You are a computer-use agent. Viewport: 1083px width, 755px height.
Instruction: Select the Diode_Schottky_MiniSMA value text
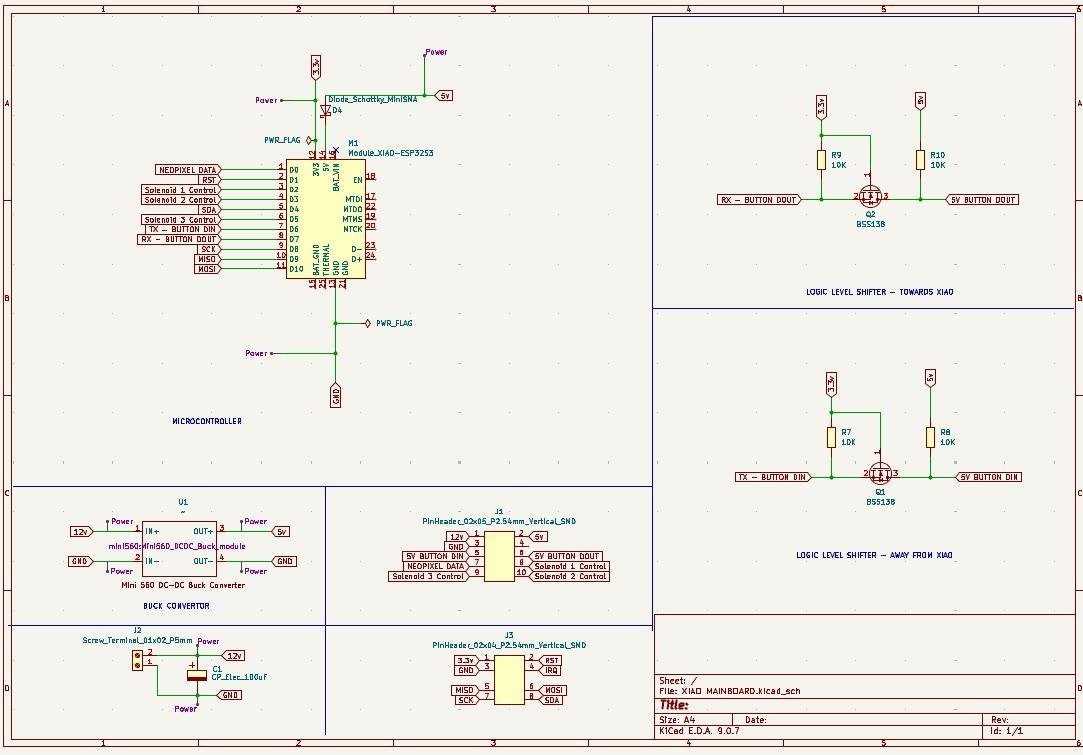point(372,99)
